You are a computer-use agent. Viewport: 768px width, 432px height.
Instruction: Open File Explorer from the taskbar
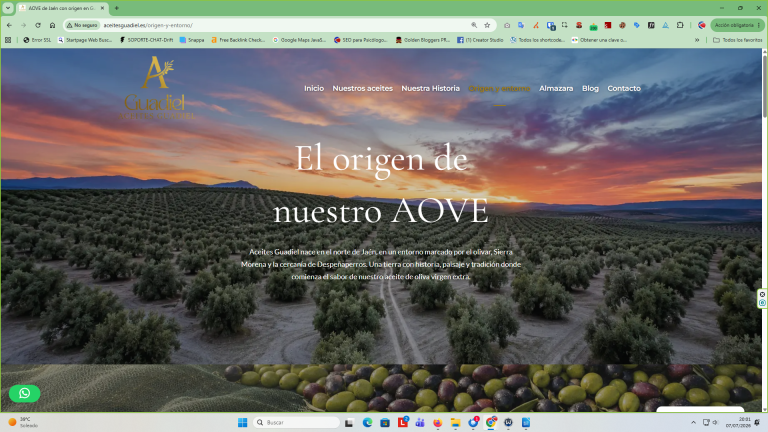click(x=455, y=422)
